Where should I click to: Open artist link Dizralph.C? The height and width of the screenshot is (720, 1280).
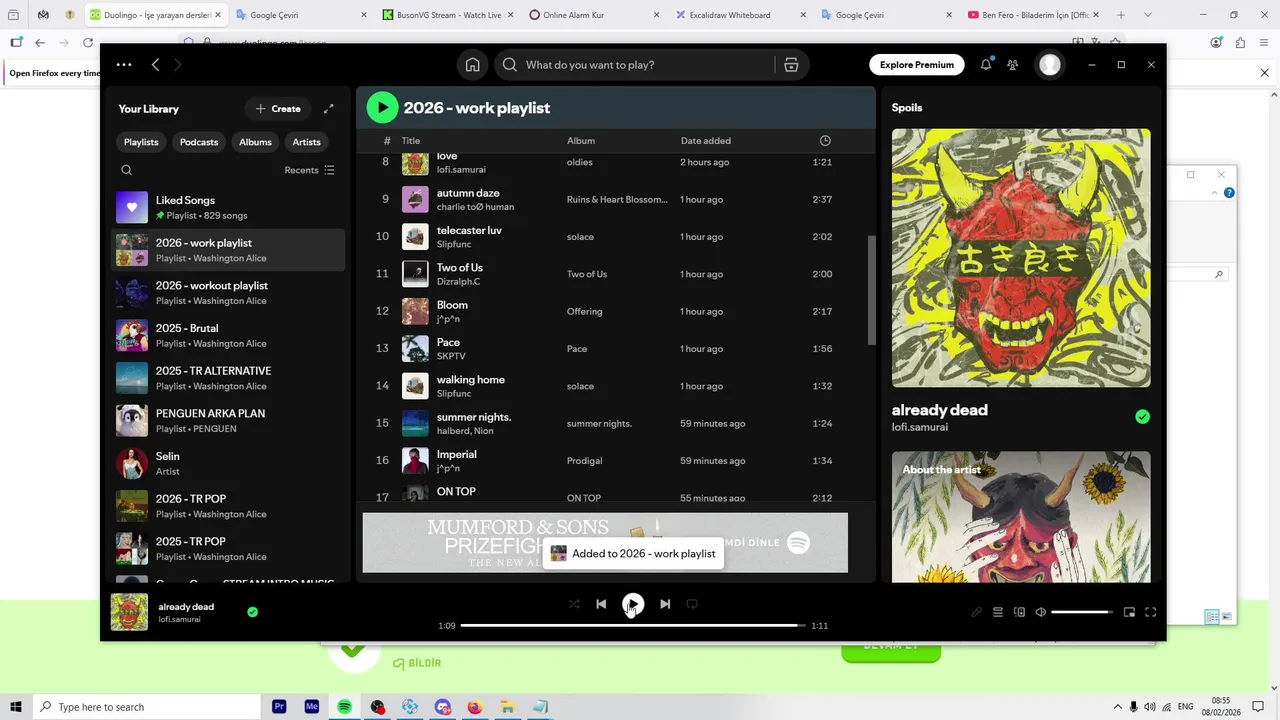(459, 282)
